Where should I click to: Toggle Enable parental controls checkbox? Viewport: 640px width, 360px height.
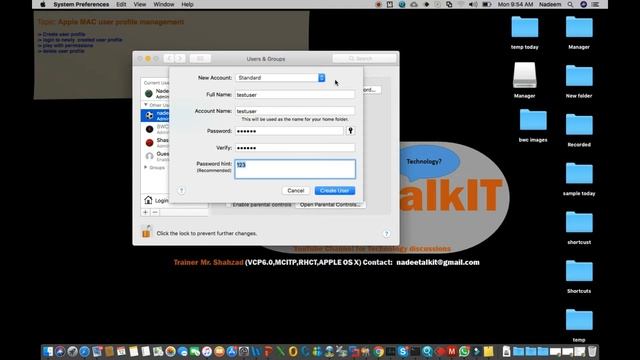229,205
